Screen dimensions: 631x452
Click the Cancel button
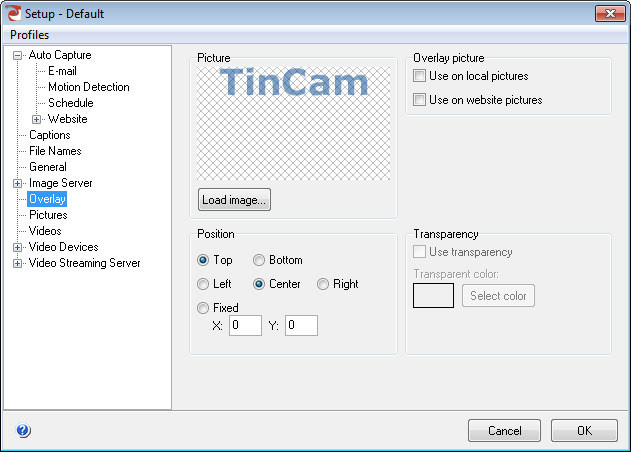tap(504, 431)
